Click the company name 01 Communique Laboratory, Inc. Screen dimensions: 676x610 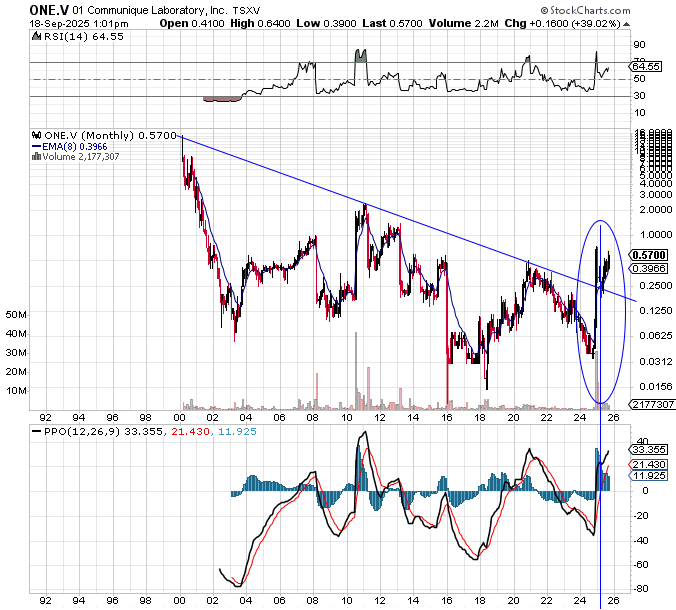point(150,10)
